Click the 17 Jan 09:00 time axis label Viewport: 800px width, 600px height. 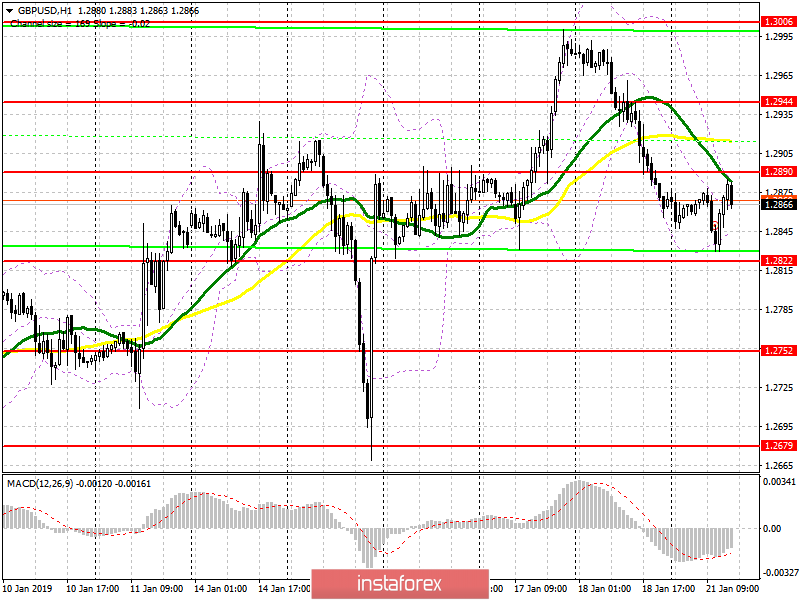540,588
